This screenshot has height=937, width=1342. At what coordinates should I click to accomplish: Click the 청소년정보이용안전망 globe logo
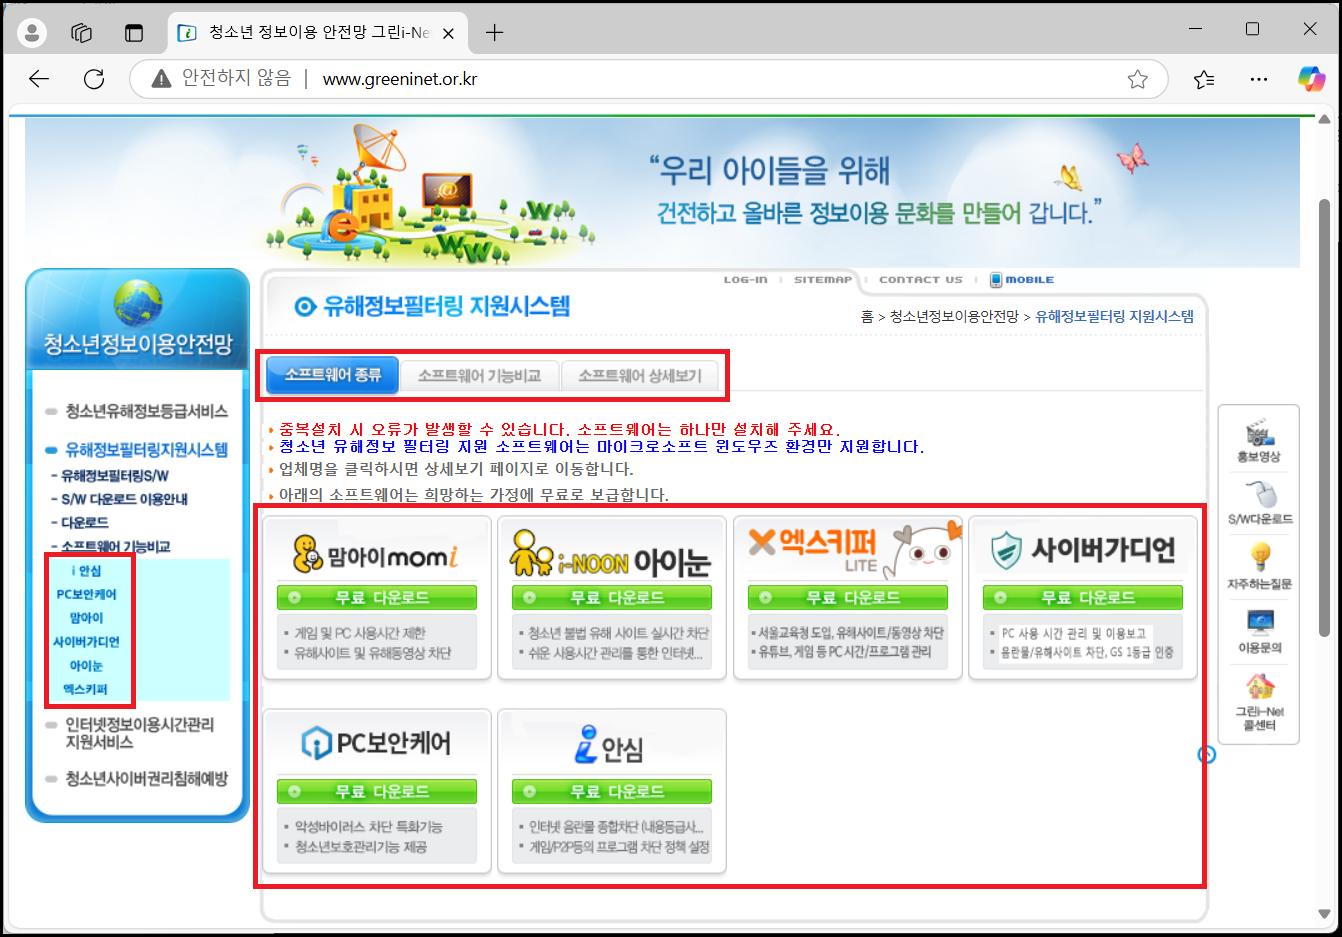[x=138, y=318]
